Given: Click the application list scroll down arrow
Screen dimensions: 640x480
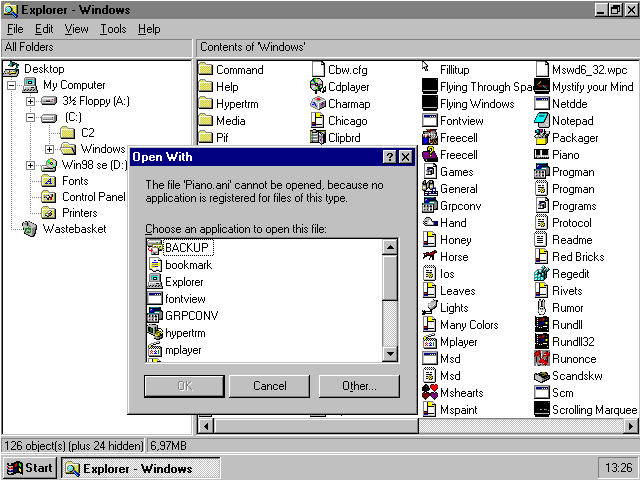Looking at the screenshot, I should (390, 353).
